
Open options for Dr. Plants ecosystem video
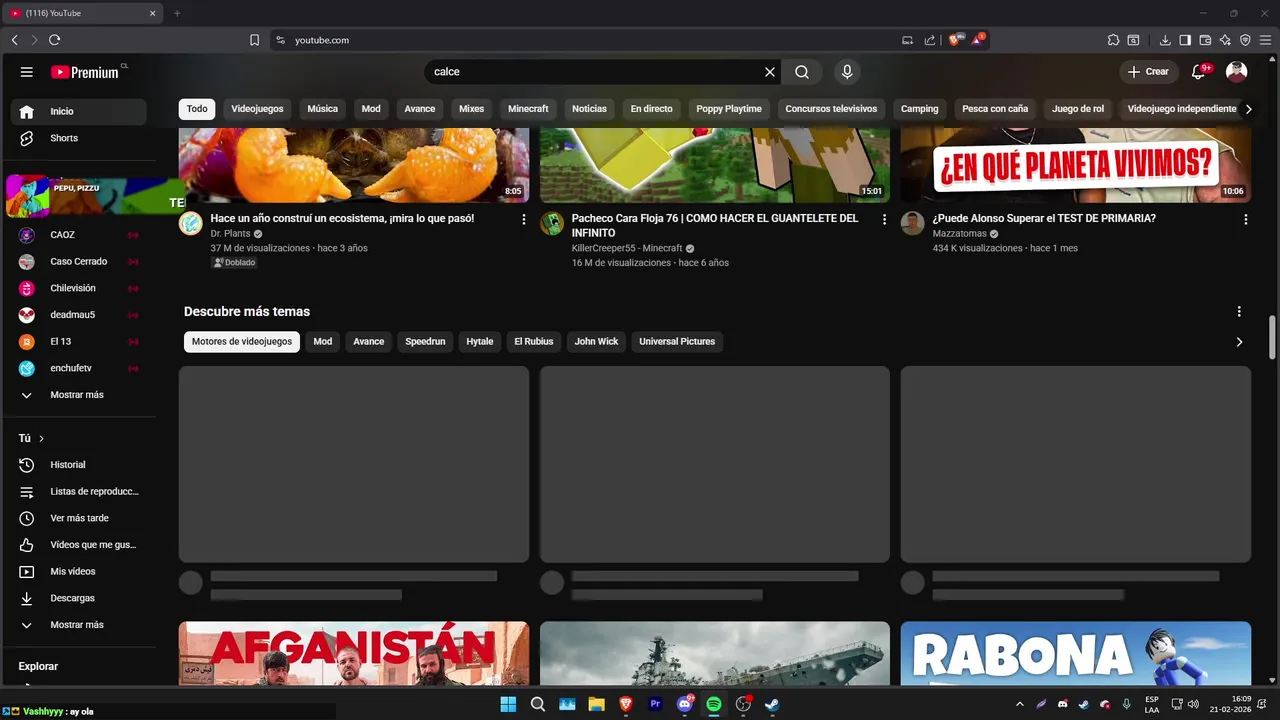tap(523, 219)
